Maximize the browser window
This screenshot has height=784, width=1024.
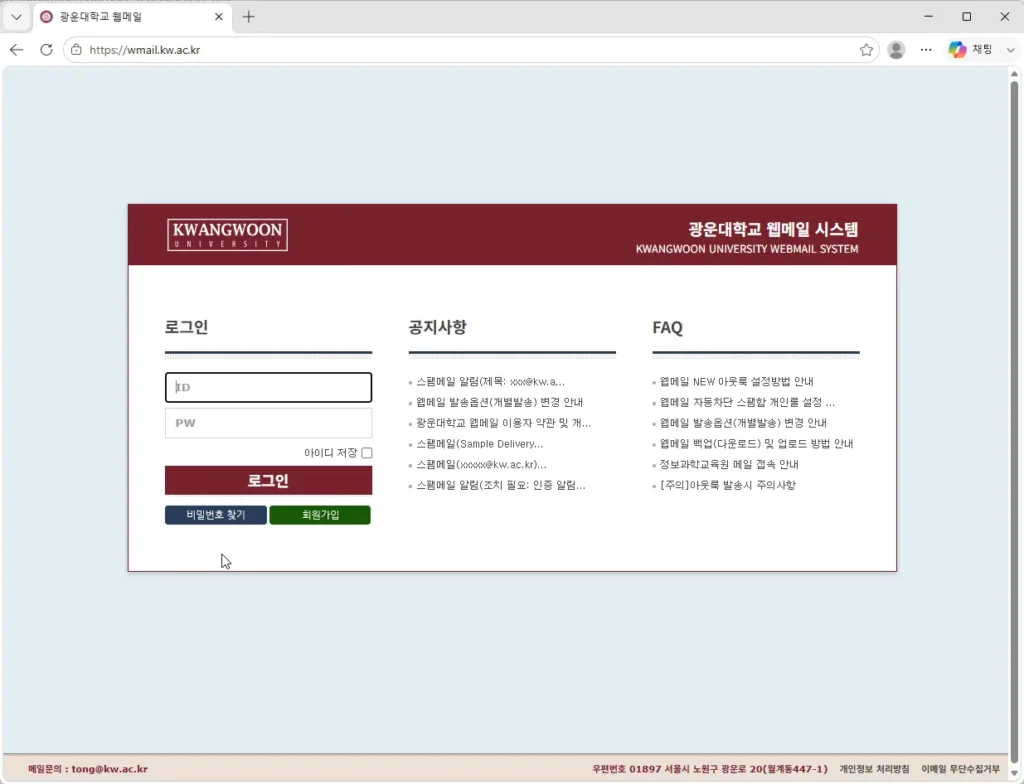pyautogui.click(x=967, y=17)
